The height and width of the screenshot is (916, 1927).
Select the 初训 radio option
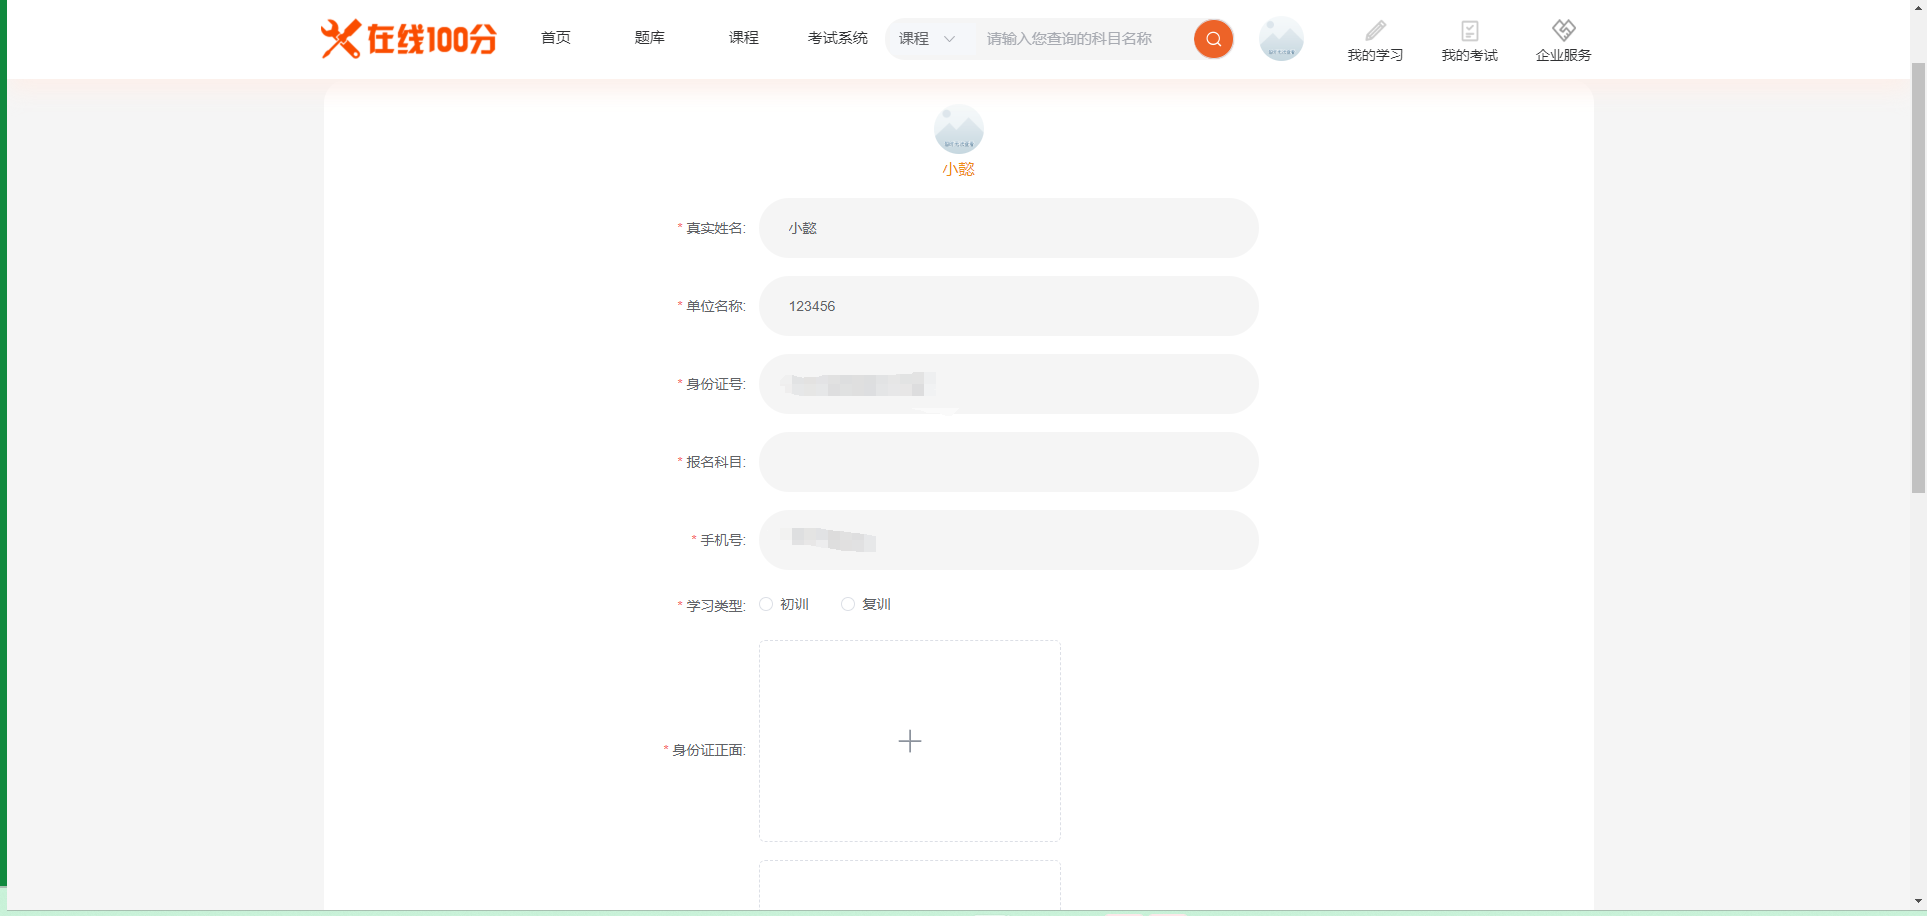pos(766,604)
